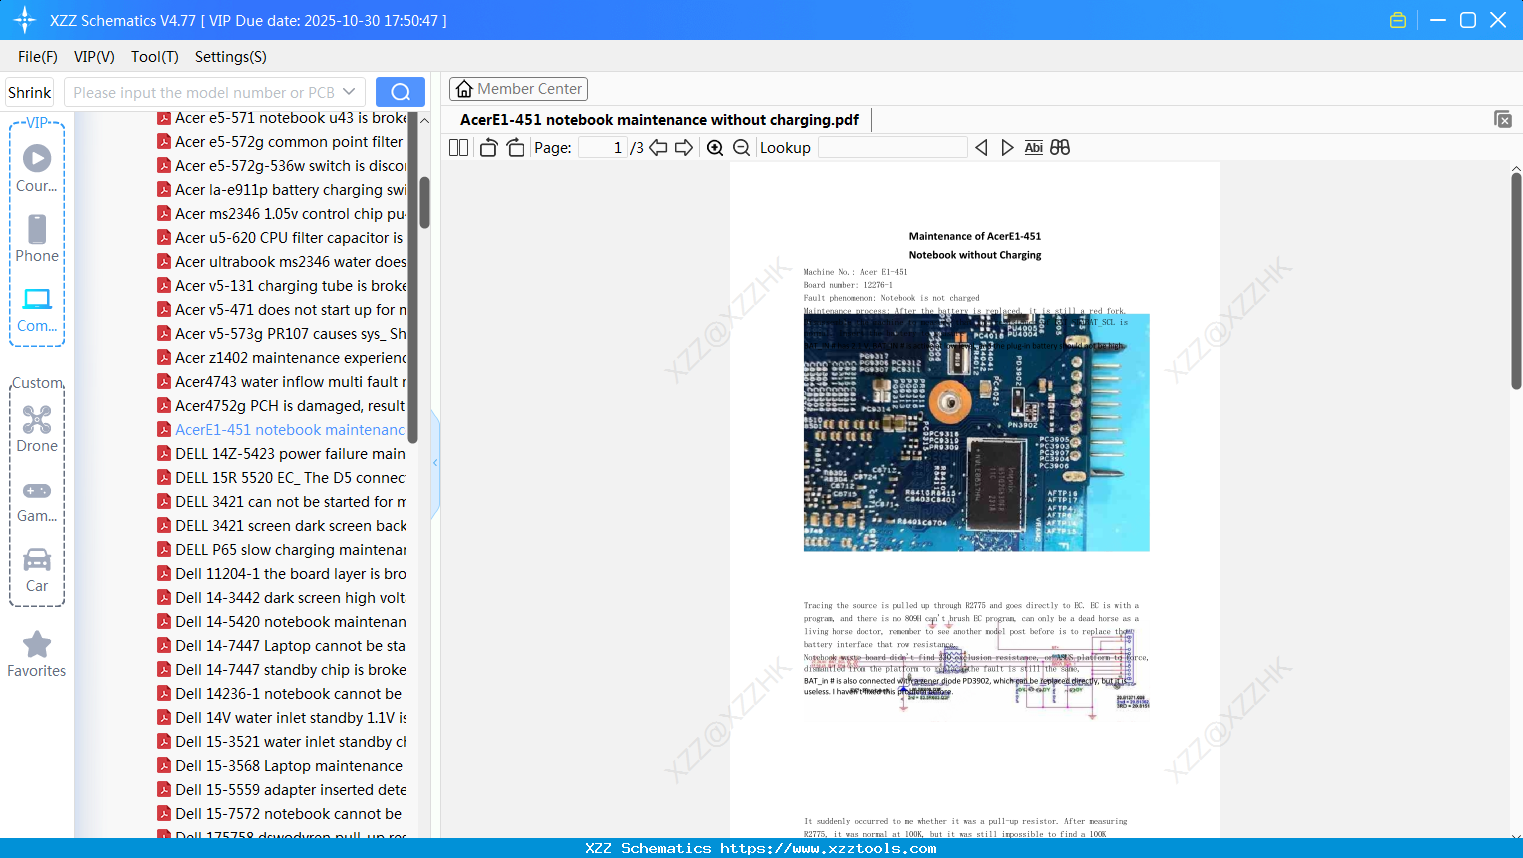Open DELL 15R 5520 EC file
The height and width of the screenshot is (858, 1523).
(281, 478)
